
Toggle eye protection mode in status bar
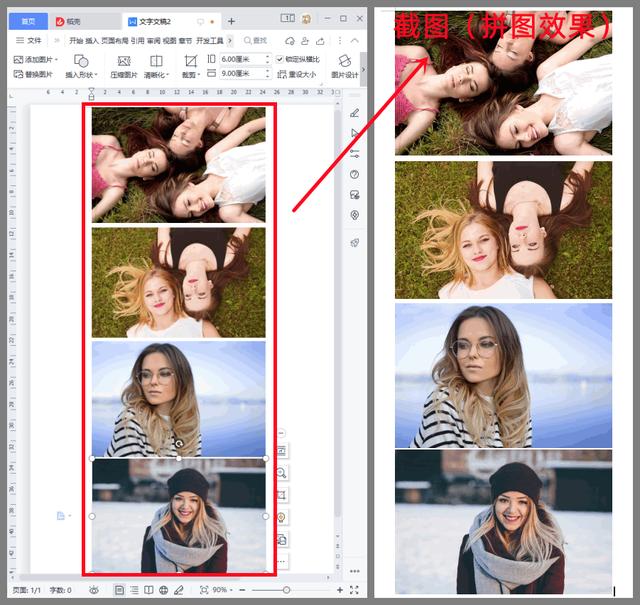click(x=93, y=590)
